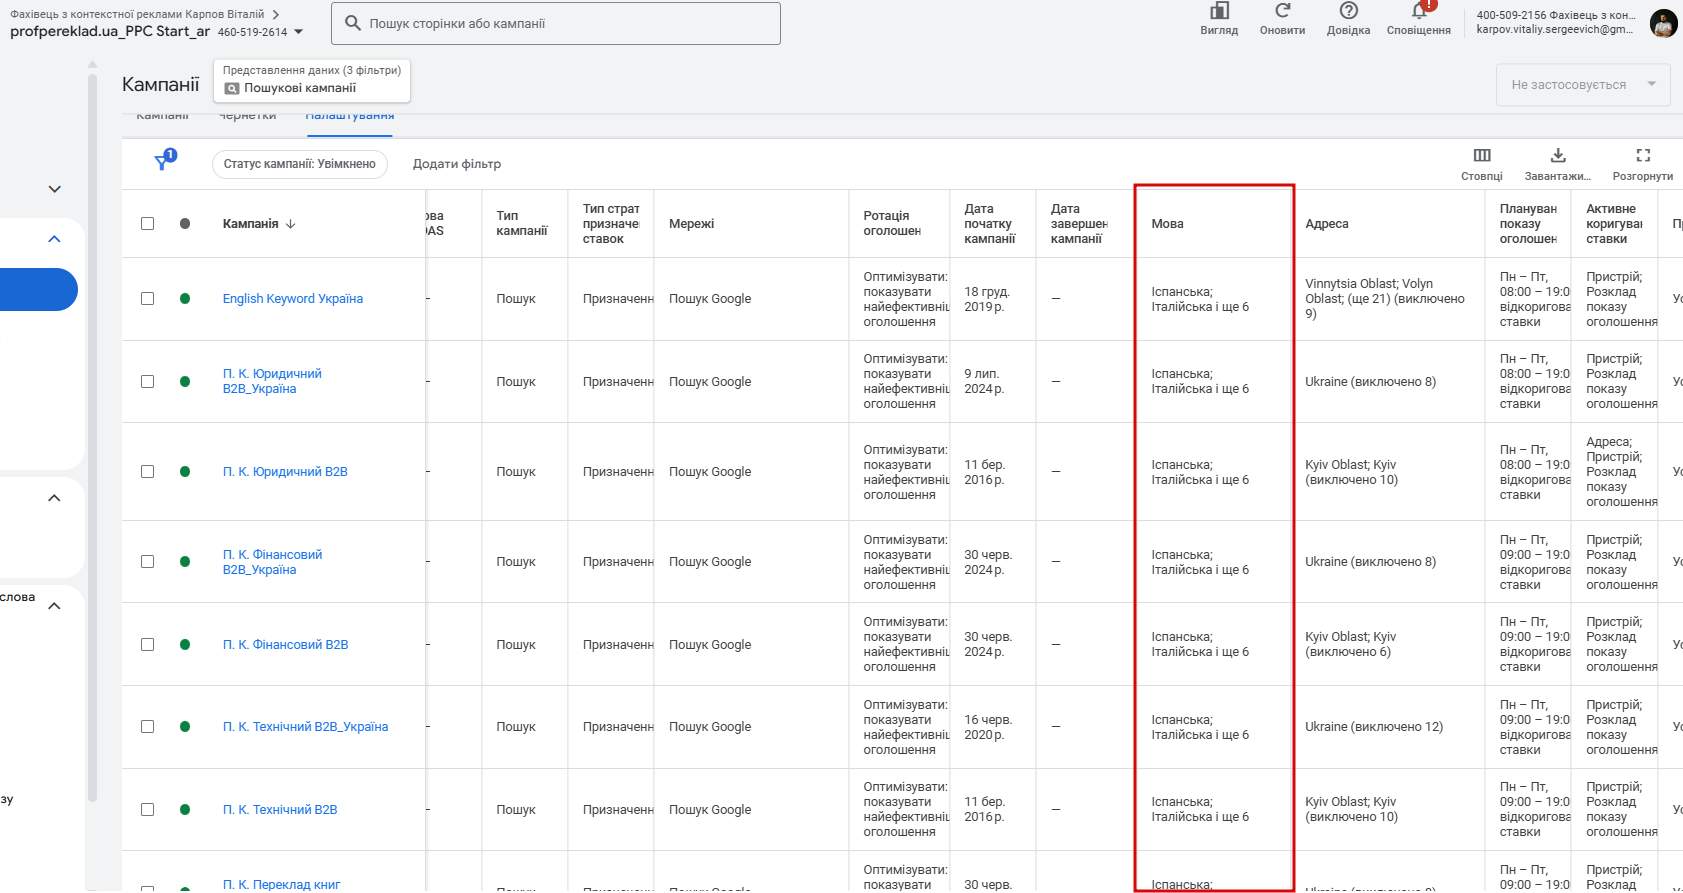Open П. К. Технічний B2B_Україна campaign link
This screenshot has width=1683, height=893.
pos(305,727)
